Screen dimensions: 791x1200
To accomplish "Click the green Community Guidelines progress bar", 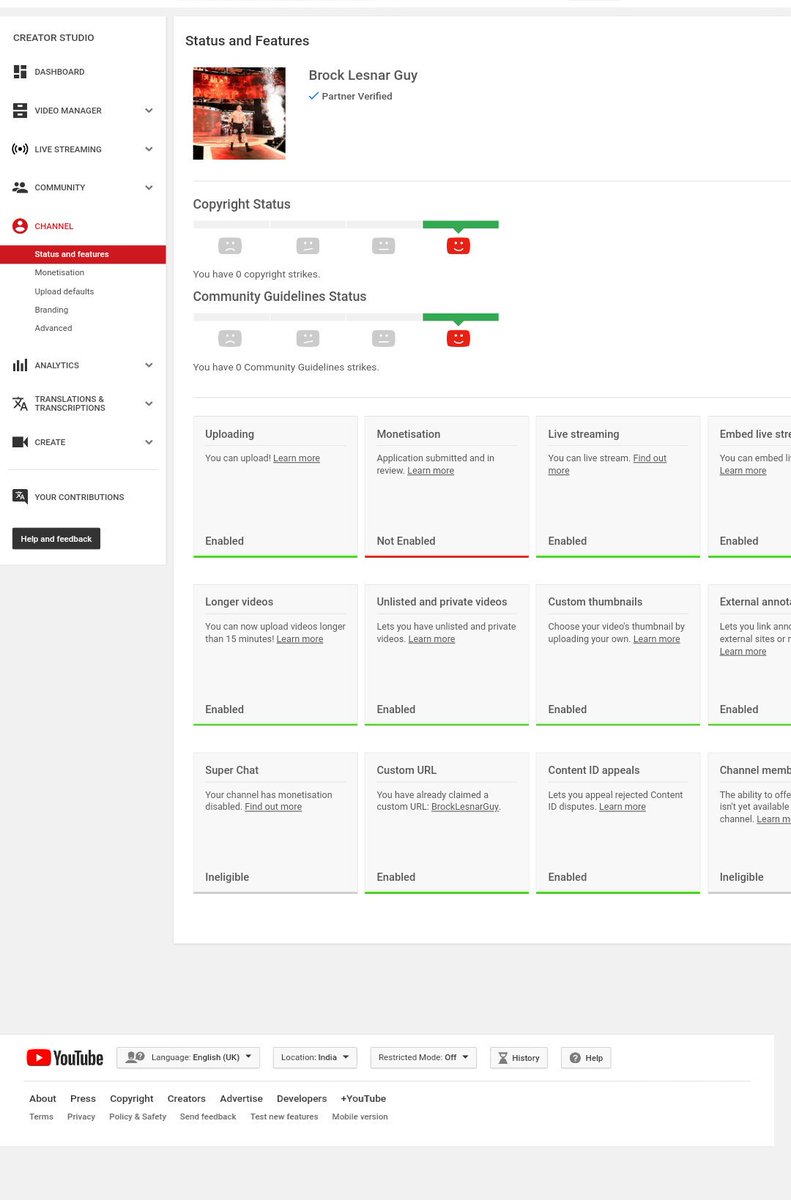I will pos(461,317).
